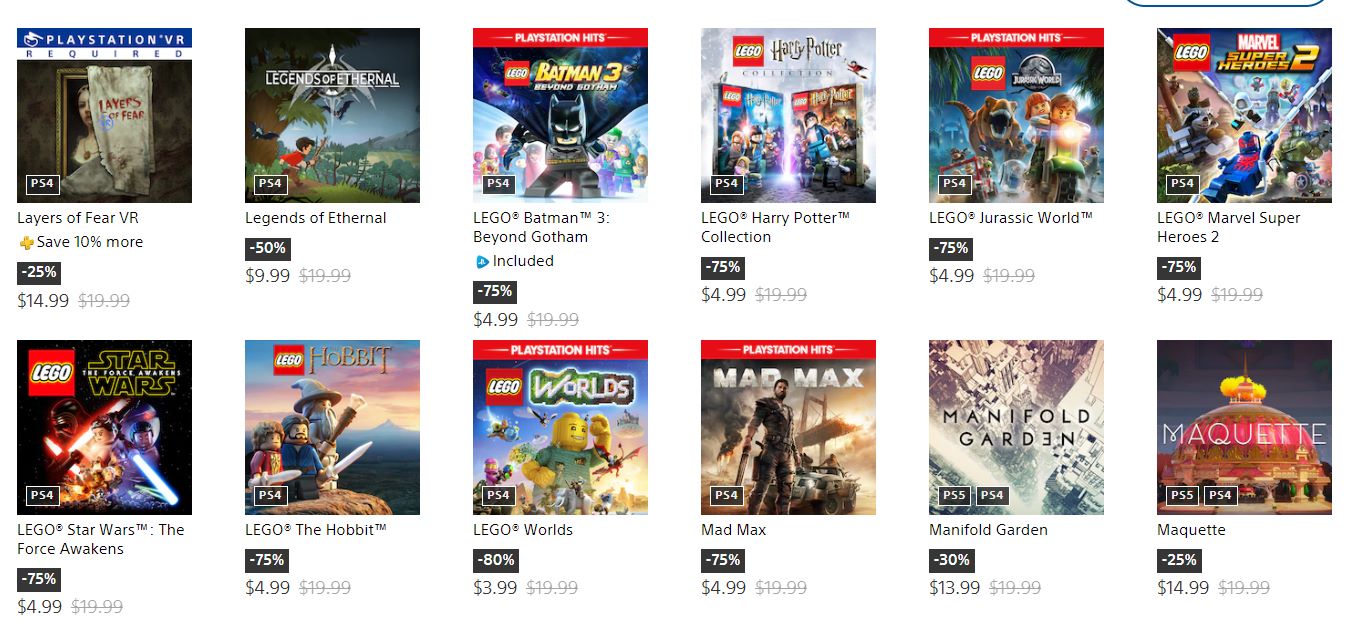The image size is (1364, 642).
Task: Click the PS5 badge on Manifold Garden
Action: tap(953, 495)
